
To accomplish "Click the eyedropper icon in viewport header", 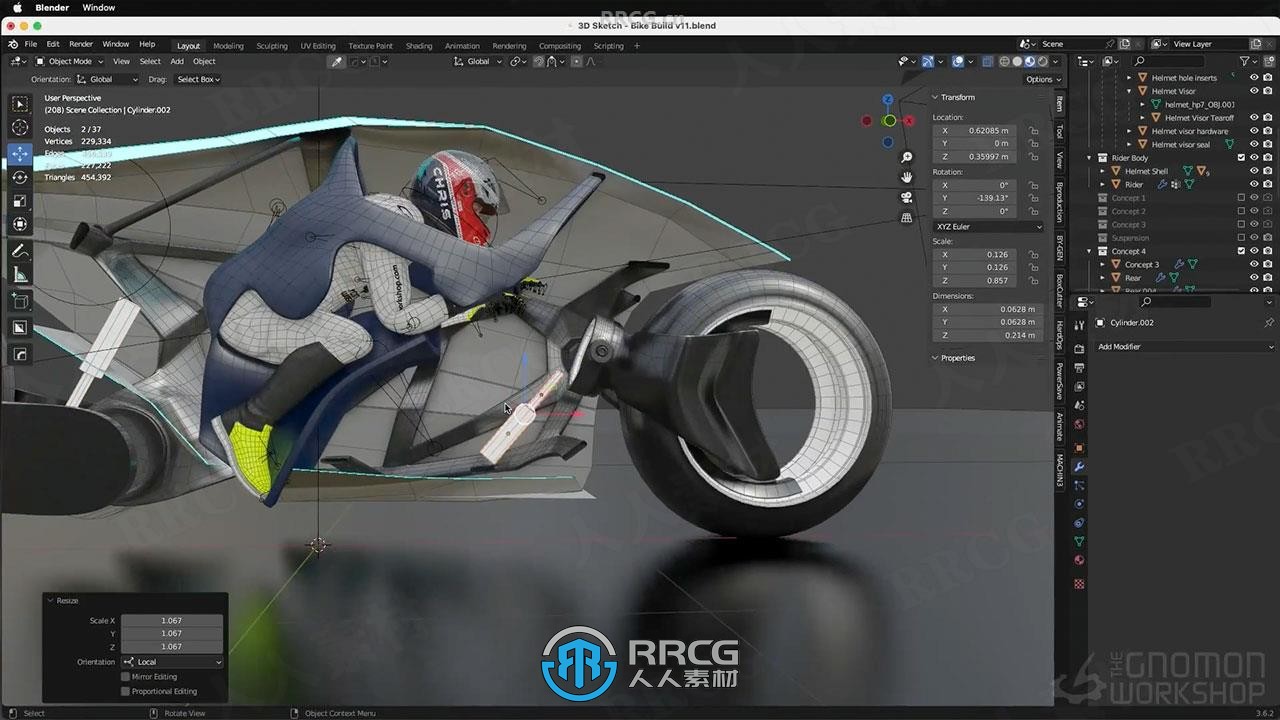I will coord(337,61).
